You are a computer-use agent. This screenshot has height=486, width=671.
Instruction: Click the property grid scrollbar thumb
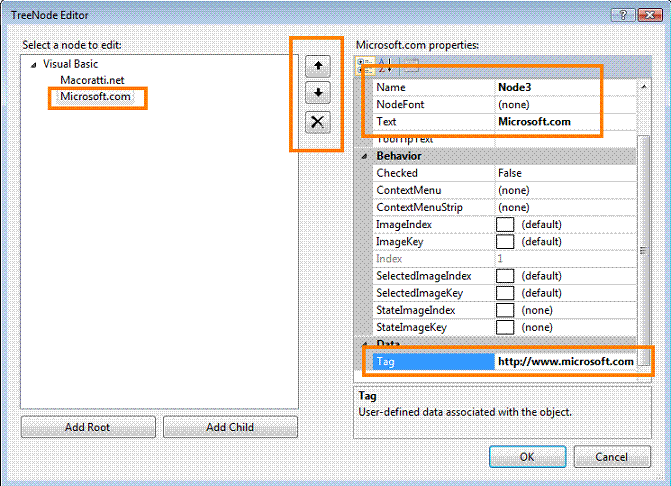tap(644, 250)
